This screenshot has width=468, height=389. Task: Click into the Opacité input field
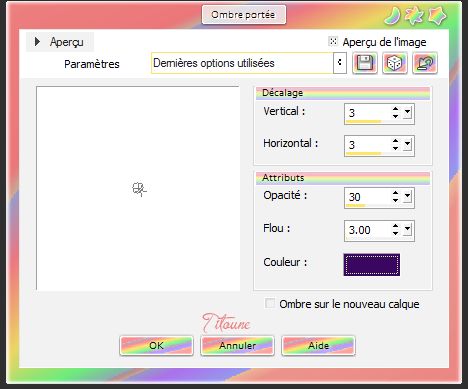368,197
